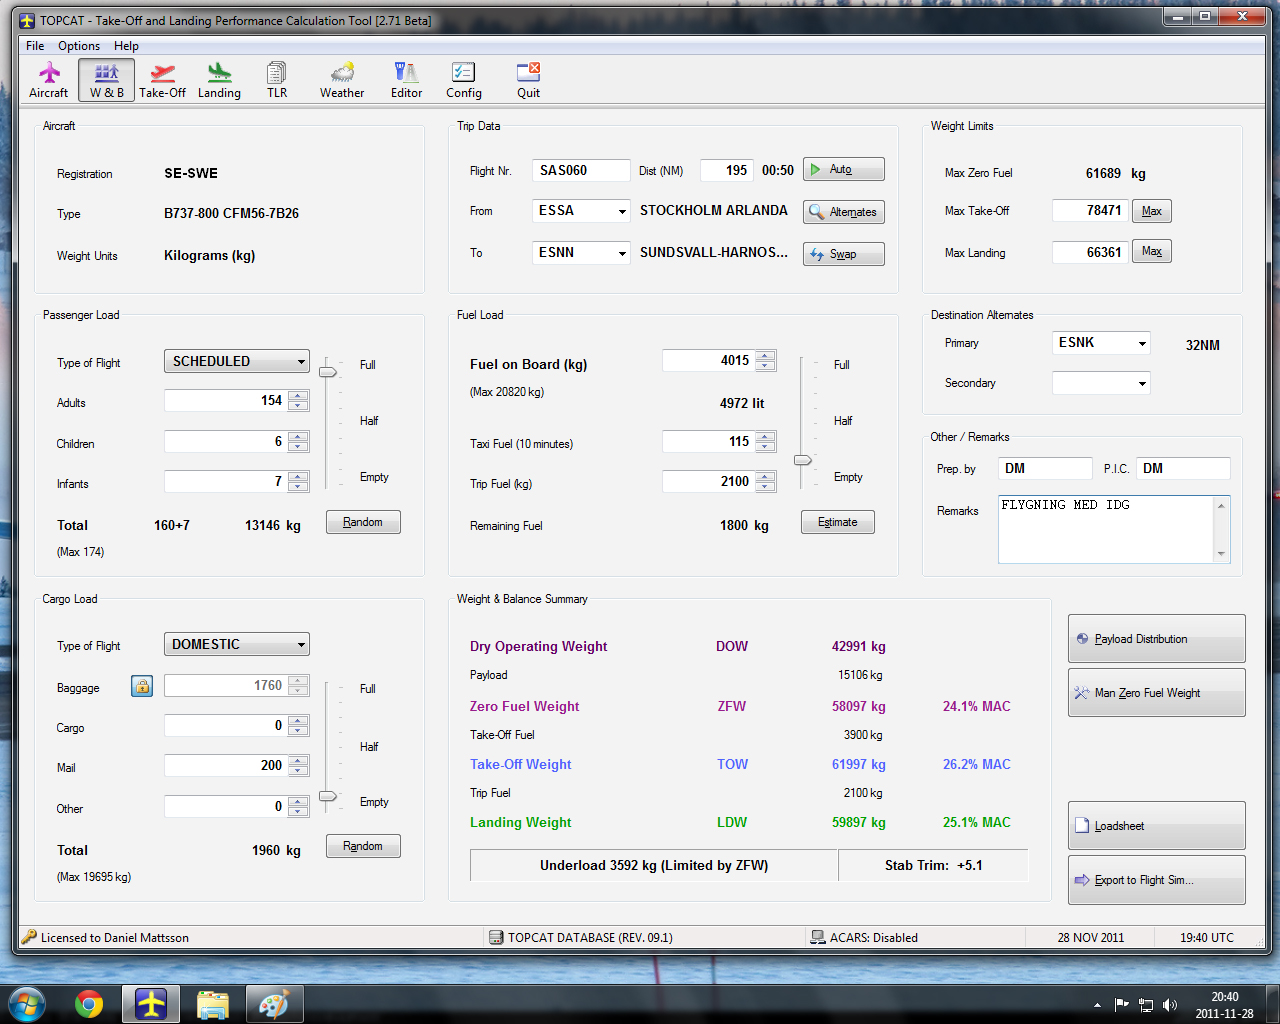Increase the Cargo weight value

pos(298,721)
